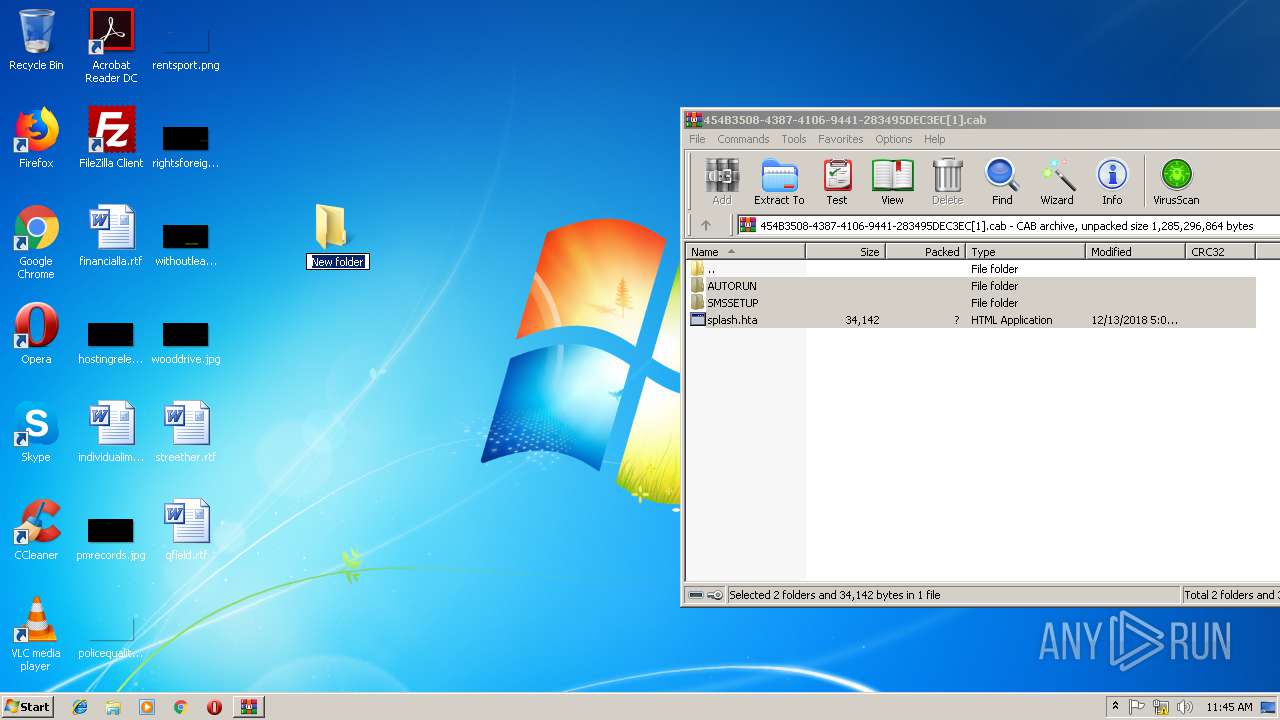The height and width of the screenshot is (720, 1280).
Task: Sort by the Type column header
Action: pyautogui.click(x=1026, y=252)
